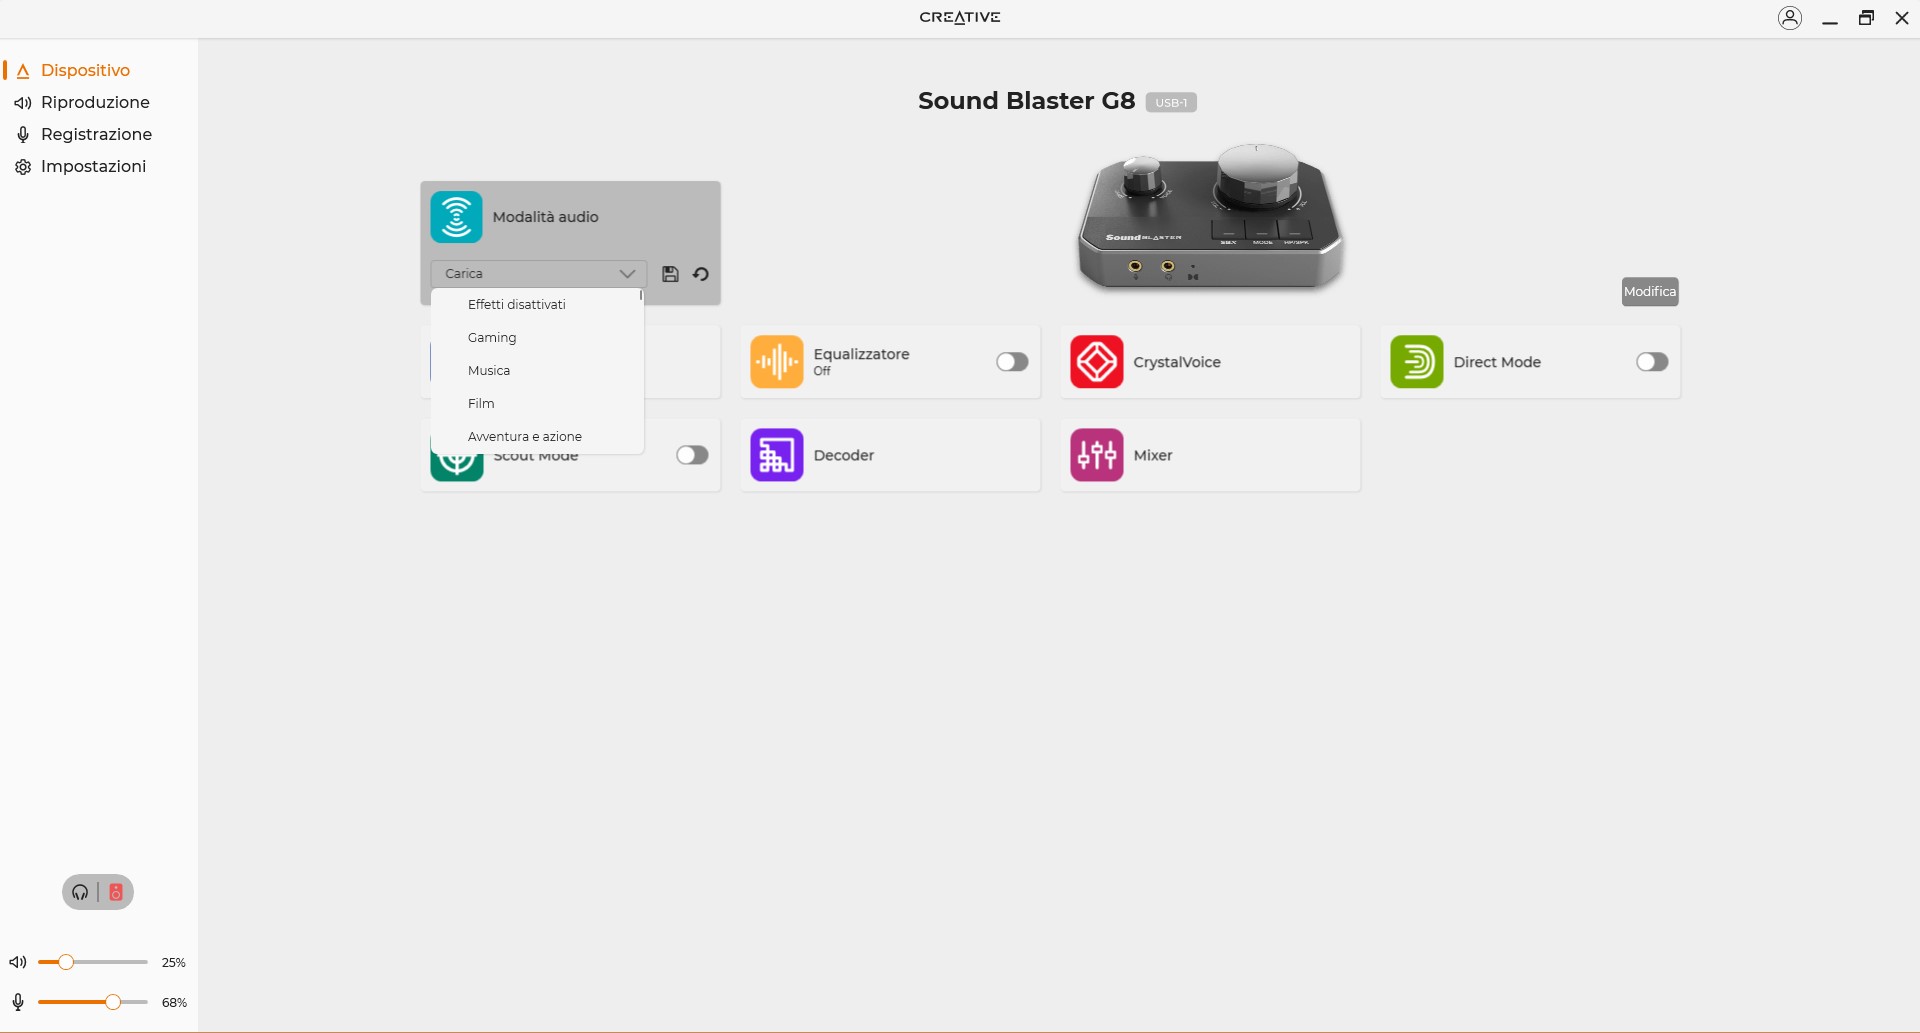Click the Dispositivo sidebar icon
Image resolution: width=1920 pixels, height=1033 pixels.
(23, 71)
